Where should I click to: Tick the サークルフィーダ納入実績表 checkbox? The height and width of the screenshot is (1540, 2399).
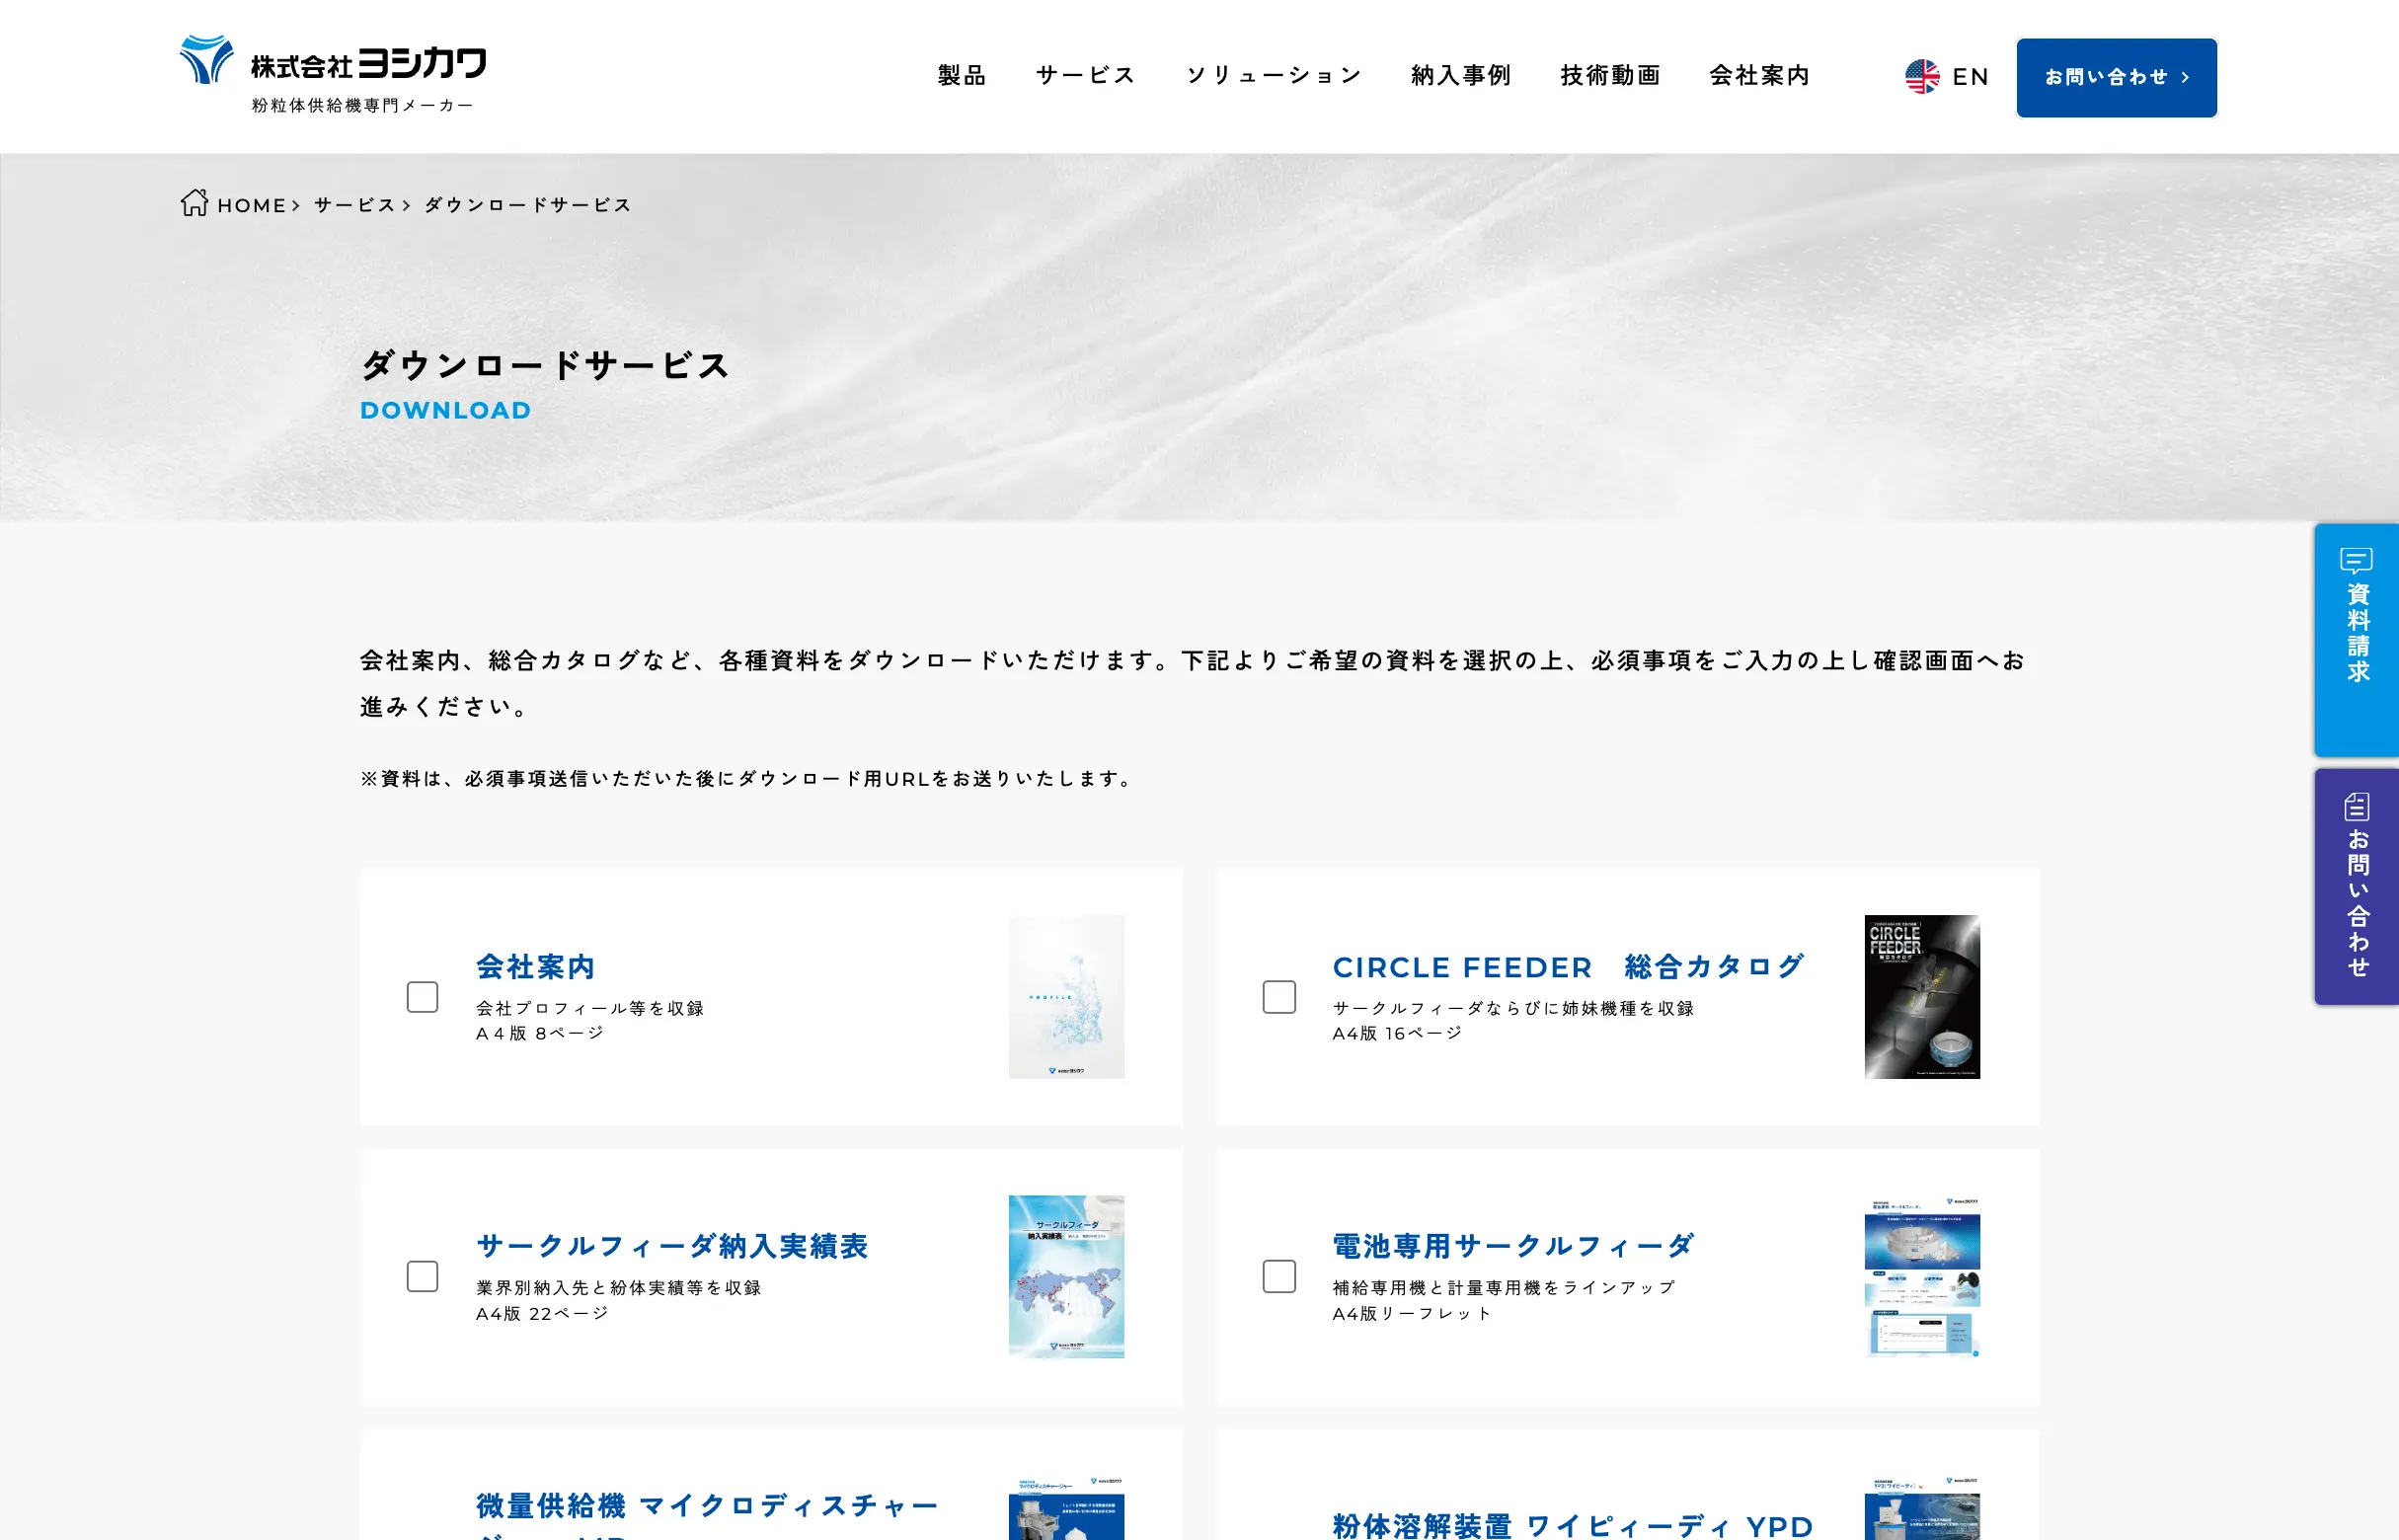[x=422, y=1276]
